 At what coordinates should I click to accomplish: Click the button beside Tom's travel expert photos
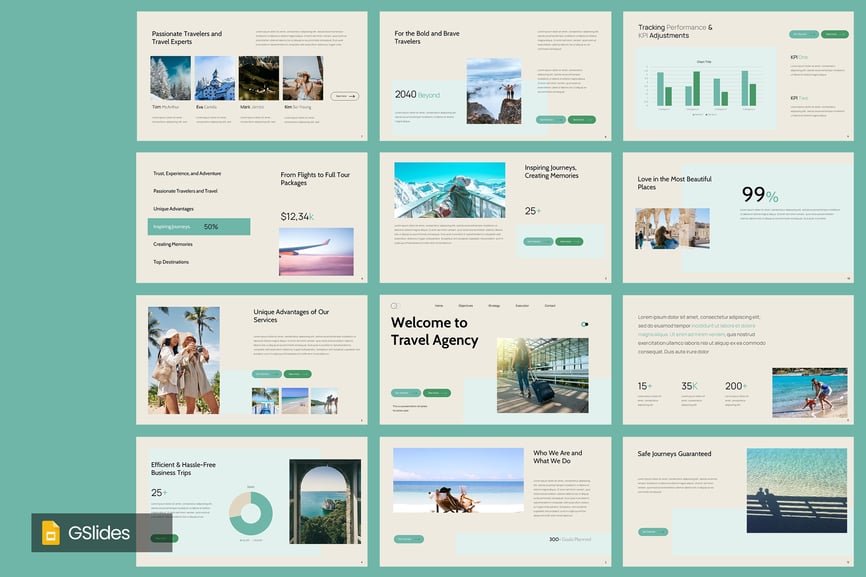[x=346, y=96]
